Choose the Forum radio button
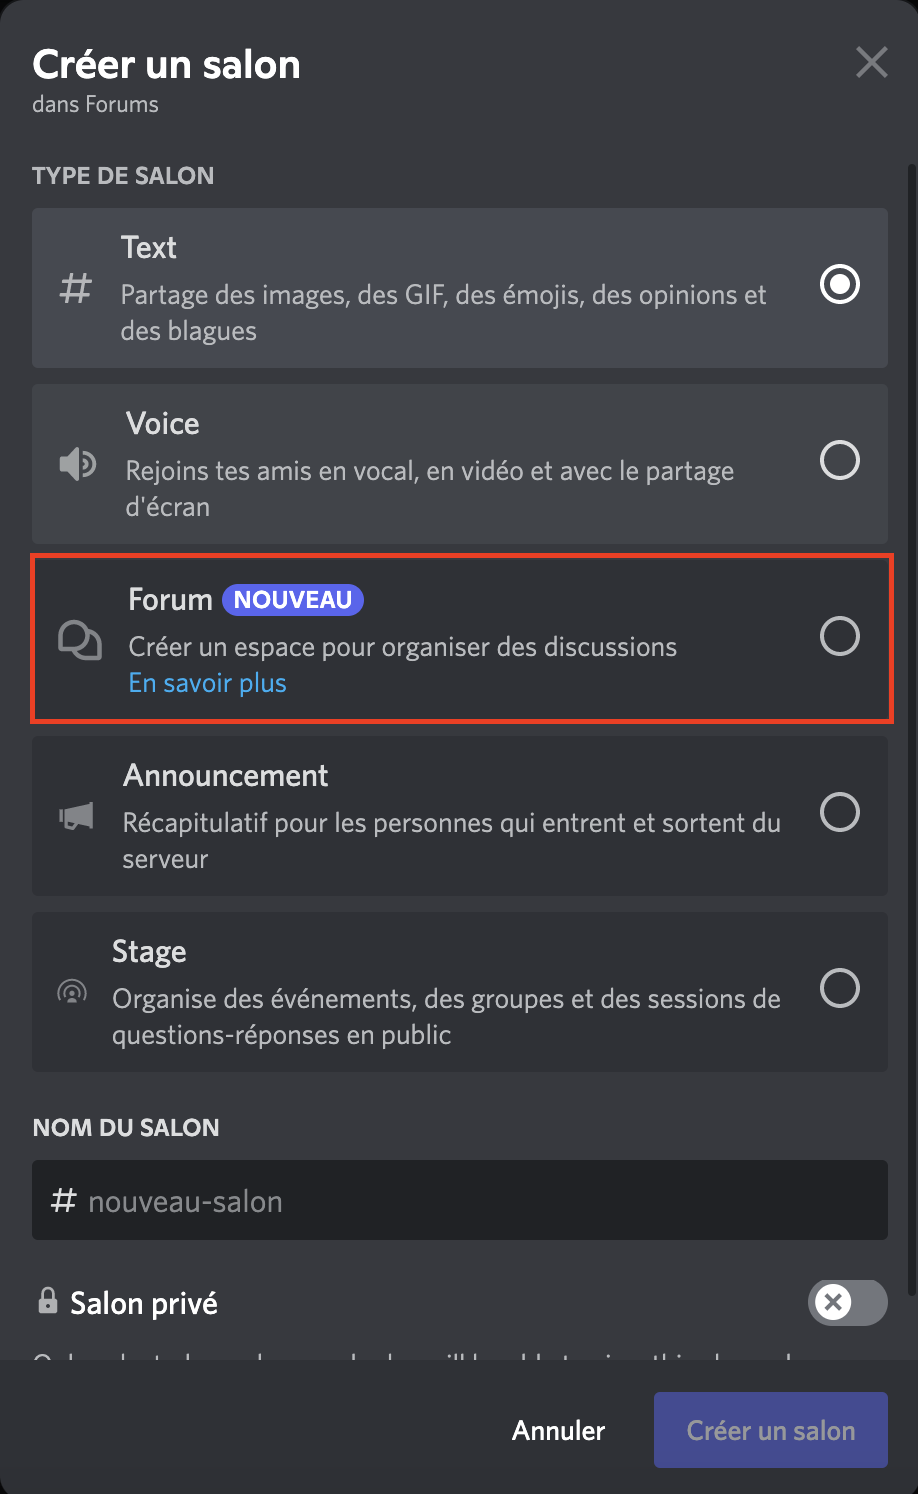Image resolution: width=918 pixels, height=1494 pixels. pos(839,636)
